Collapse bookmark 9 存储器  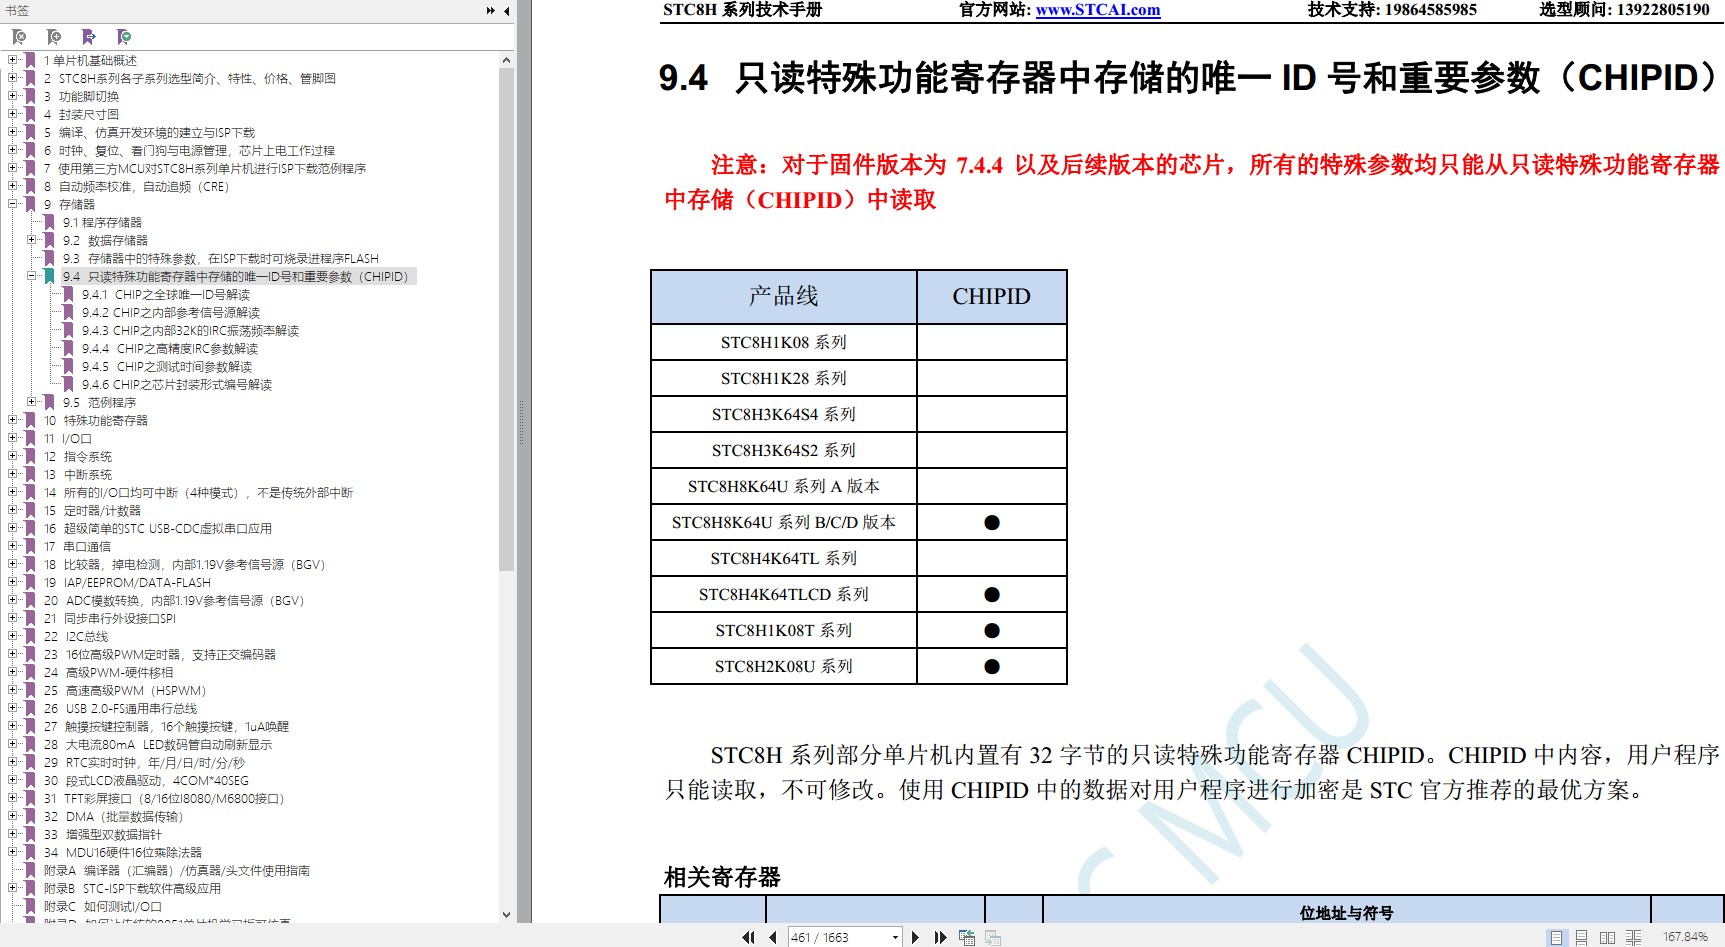(x=13, y=204)
